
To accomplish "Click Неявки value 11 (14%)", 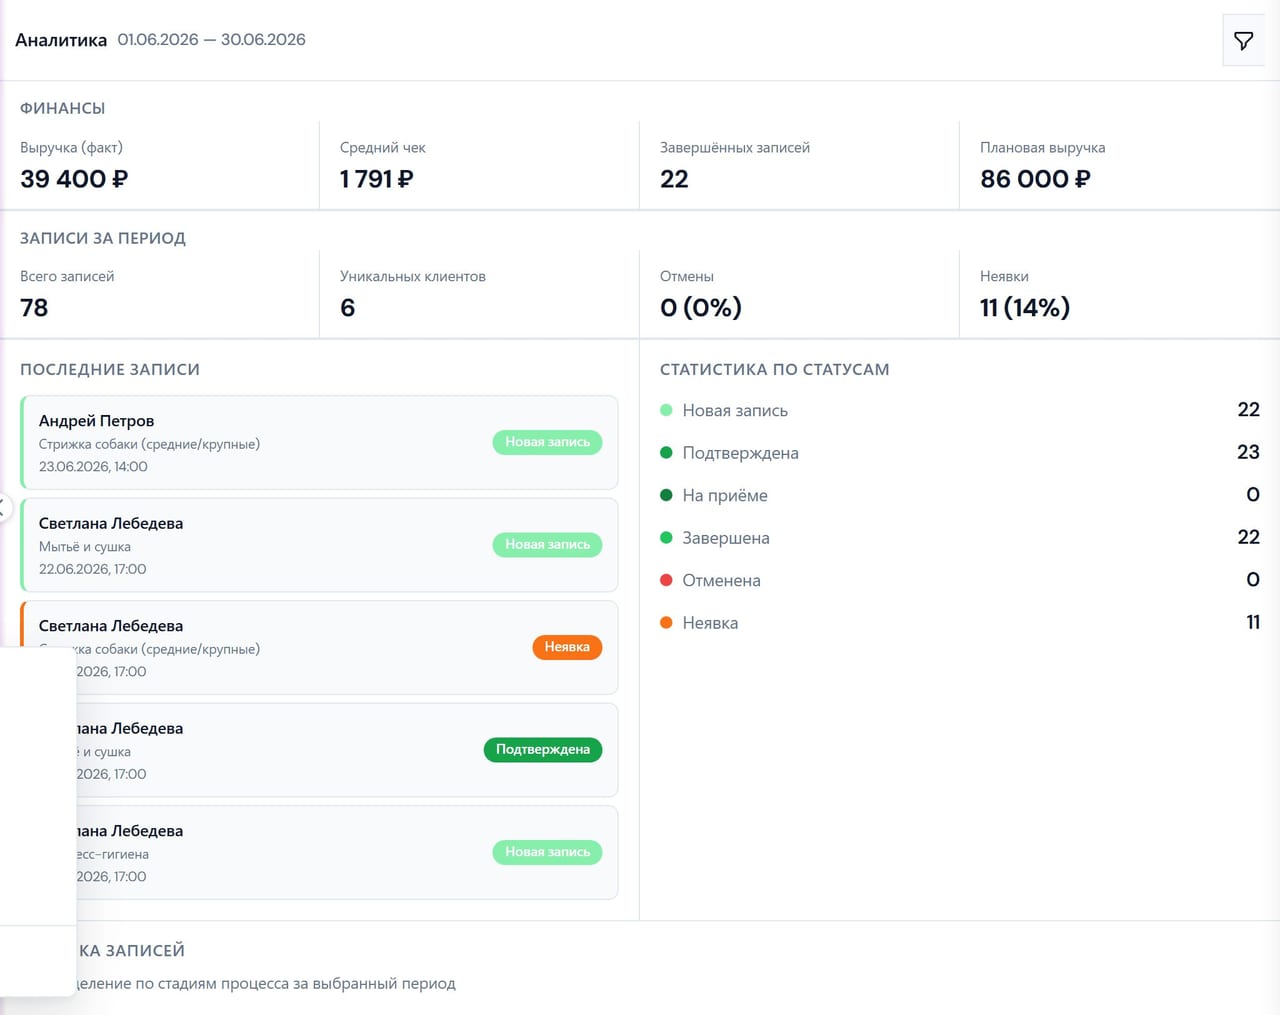I will click(x=1025, y=308).
